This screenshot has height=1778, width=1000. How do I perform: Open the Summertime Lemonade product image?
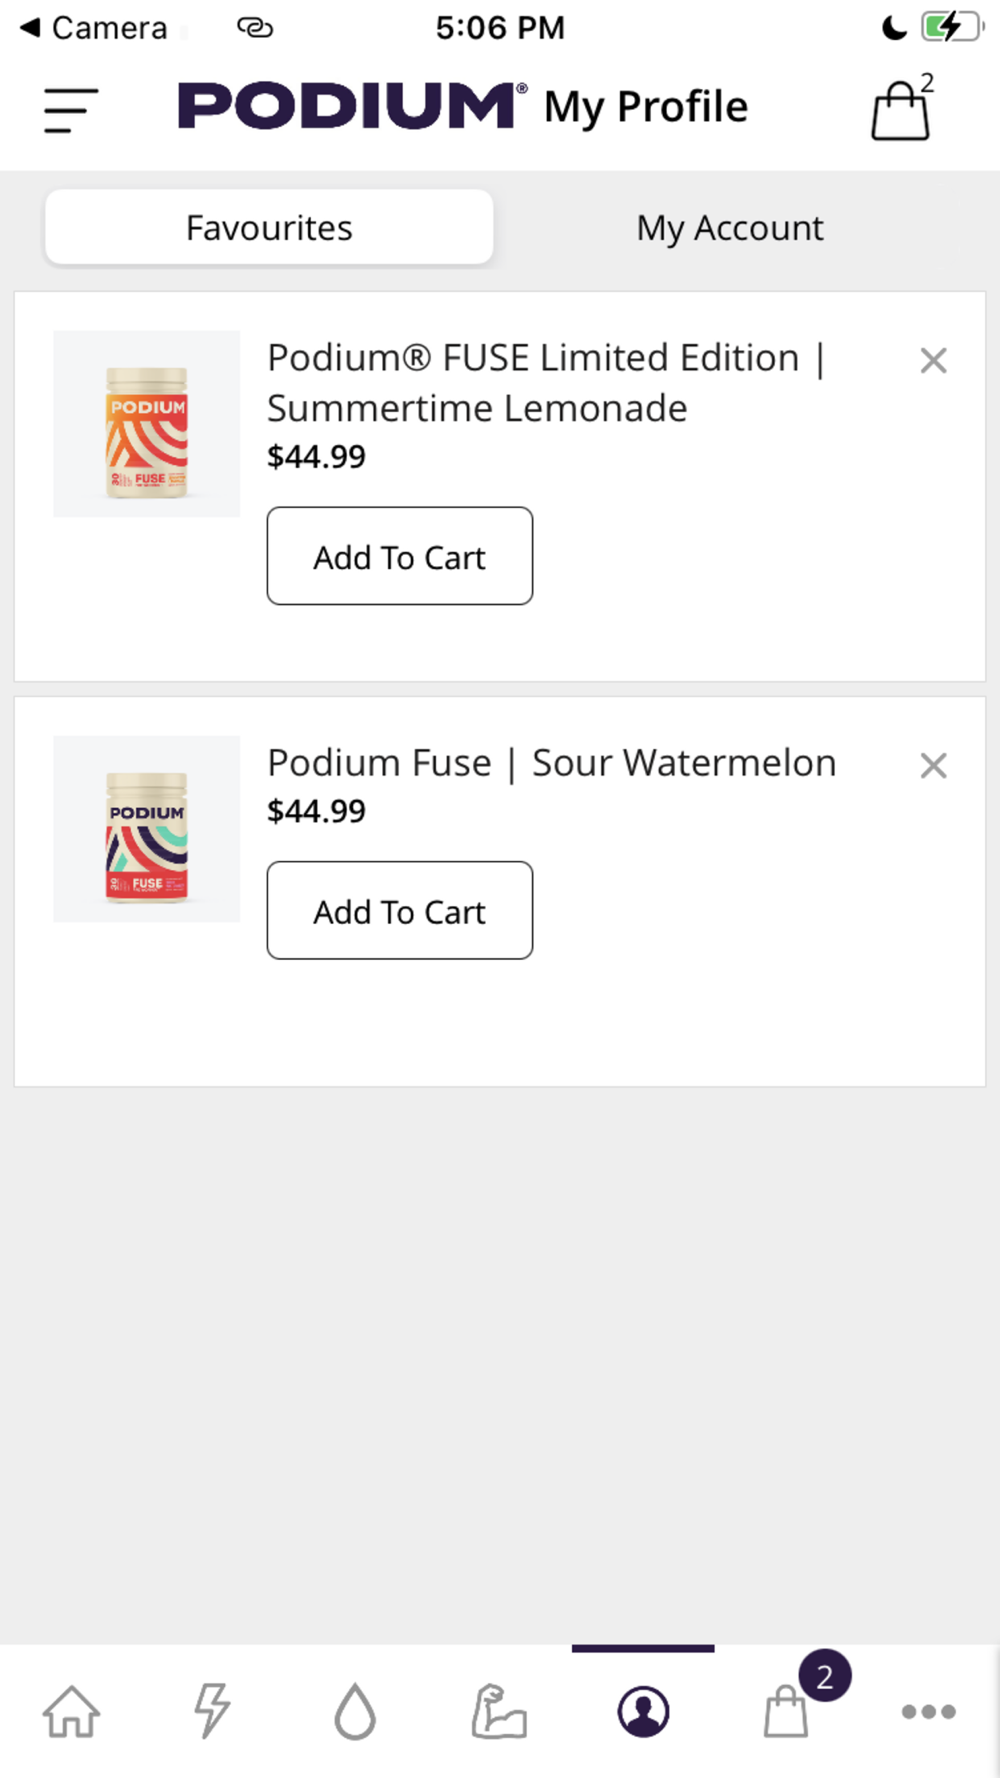(x=147, y=424)
